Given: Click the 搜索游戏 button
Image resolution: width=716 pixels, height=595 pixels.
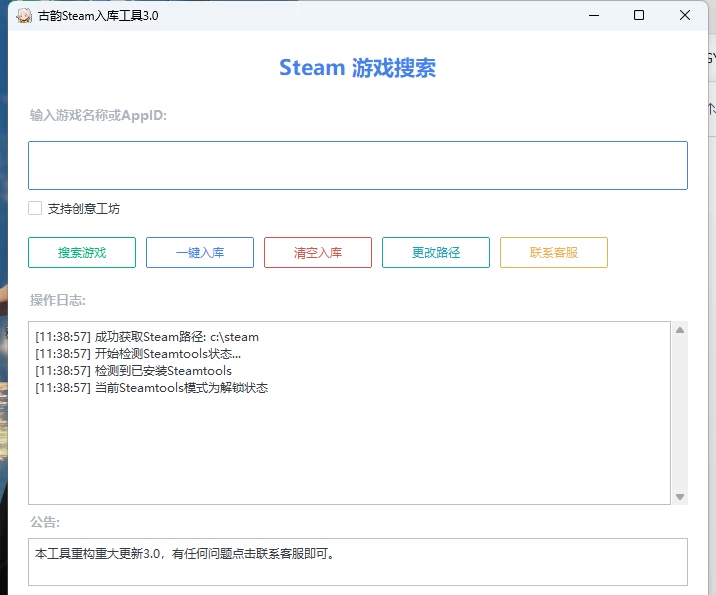Looking at the screenshot, I should click(82, 253).
